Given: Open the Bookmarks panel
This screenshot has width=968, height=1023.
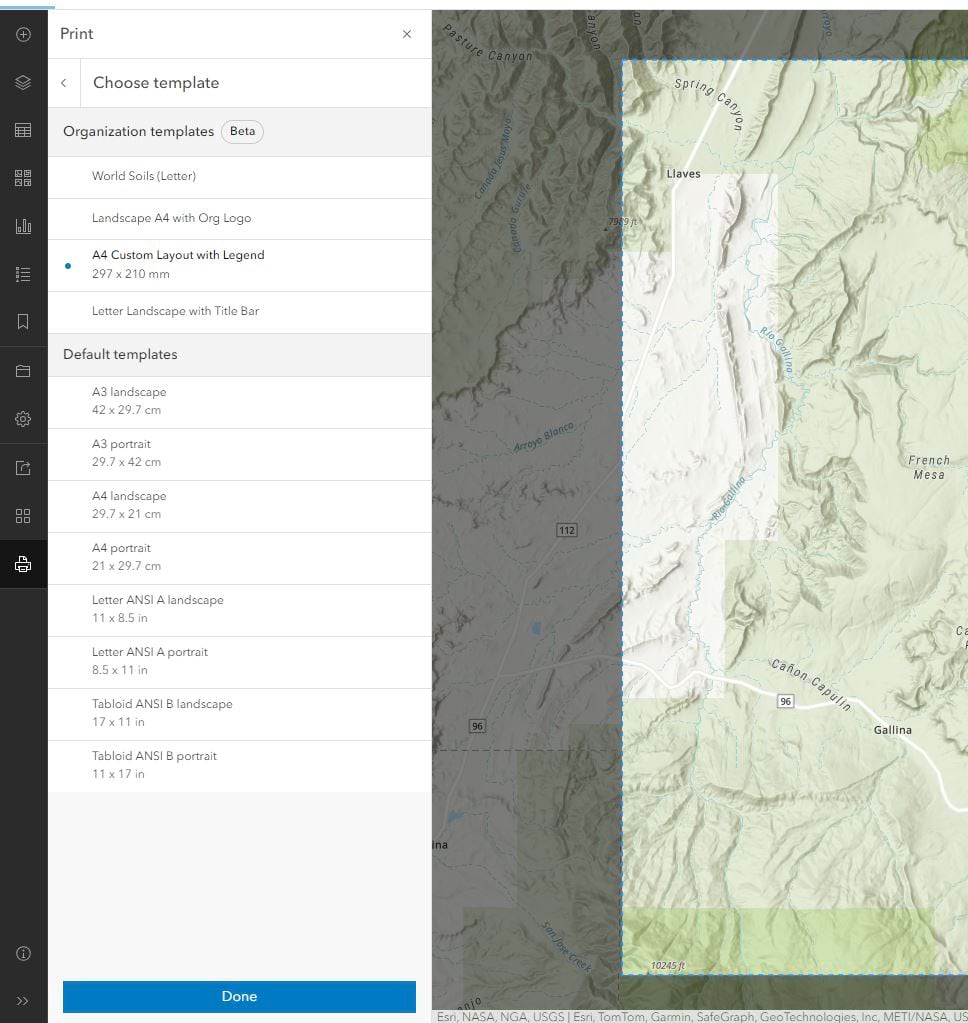Looking at the screenshot, I should click(22, 321).
